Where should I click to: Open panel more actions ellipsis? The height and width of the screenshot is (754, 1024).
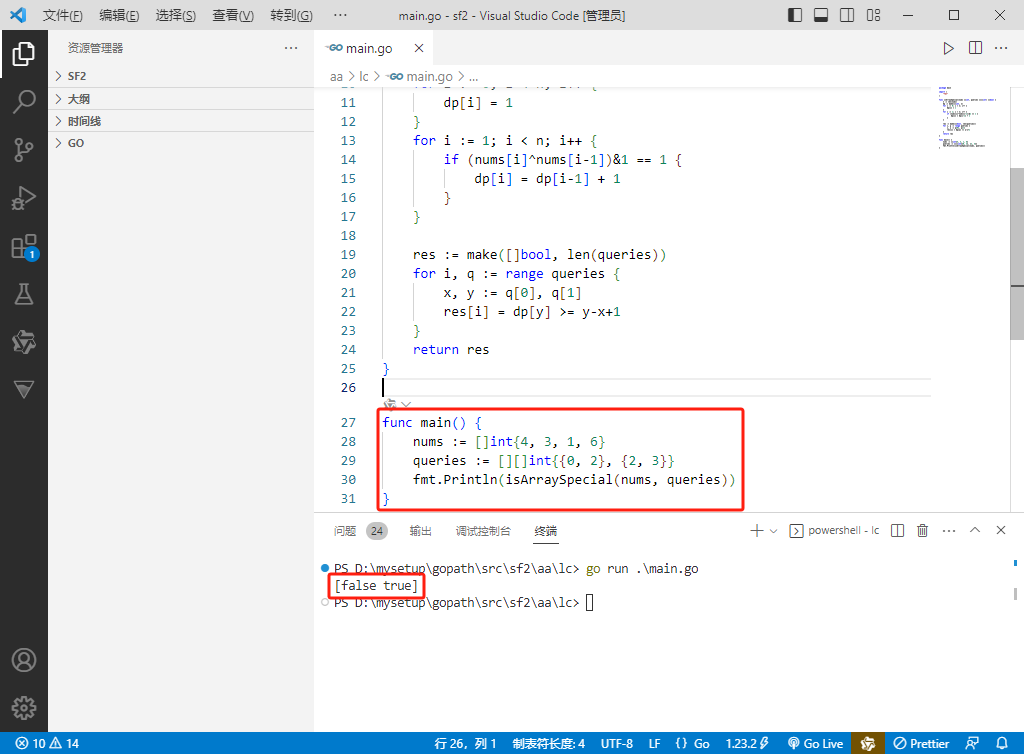[x=949, y=531]
